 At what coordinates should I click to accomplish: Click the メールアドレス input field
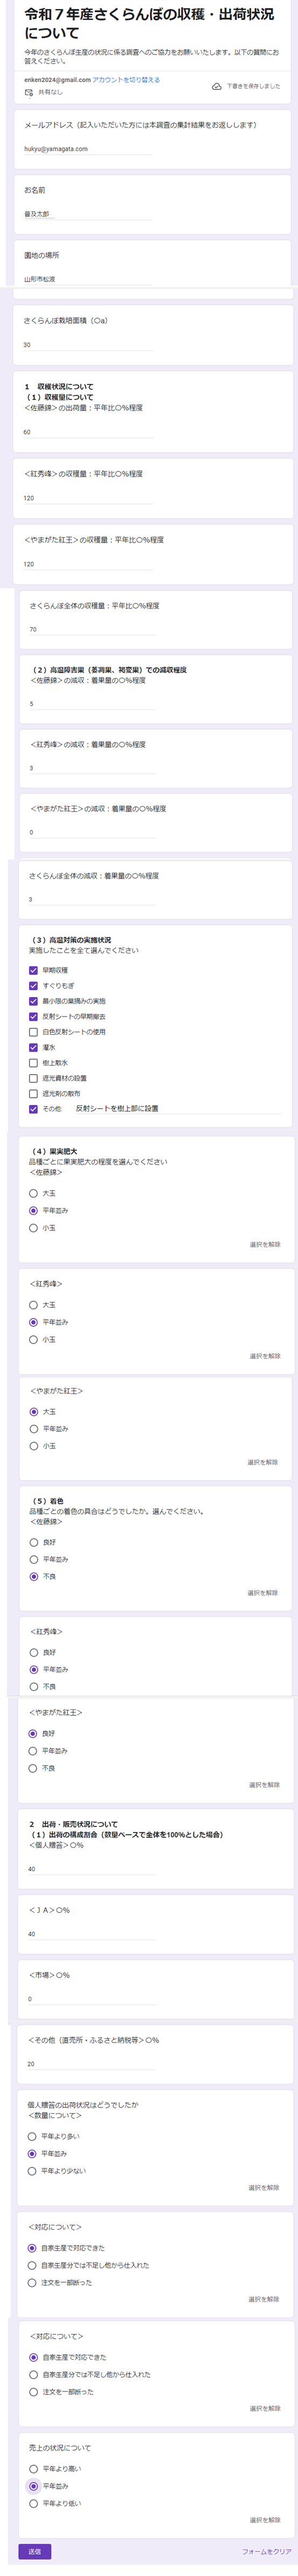tap(88, 149)
